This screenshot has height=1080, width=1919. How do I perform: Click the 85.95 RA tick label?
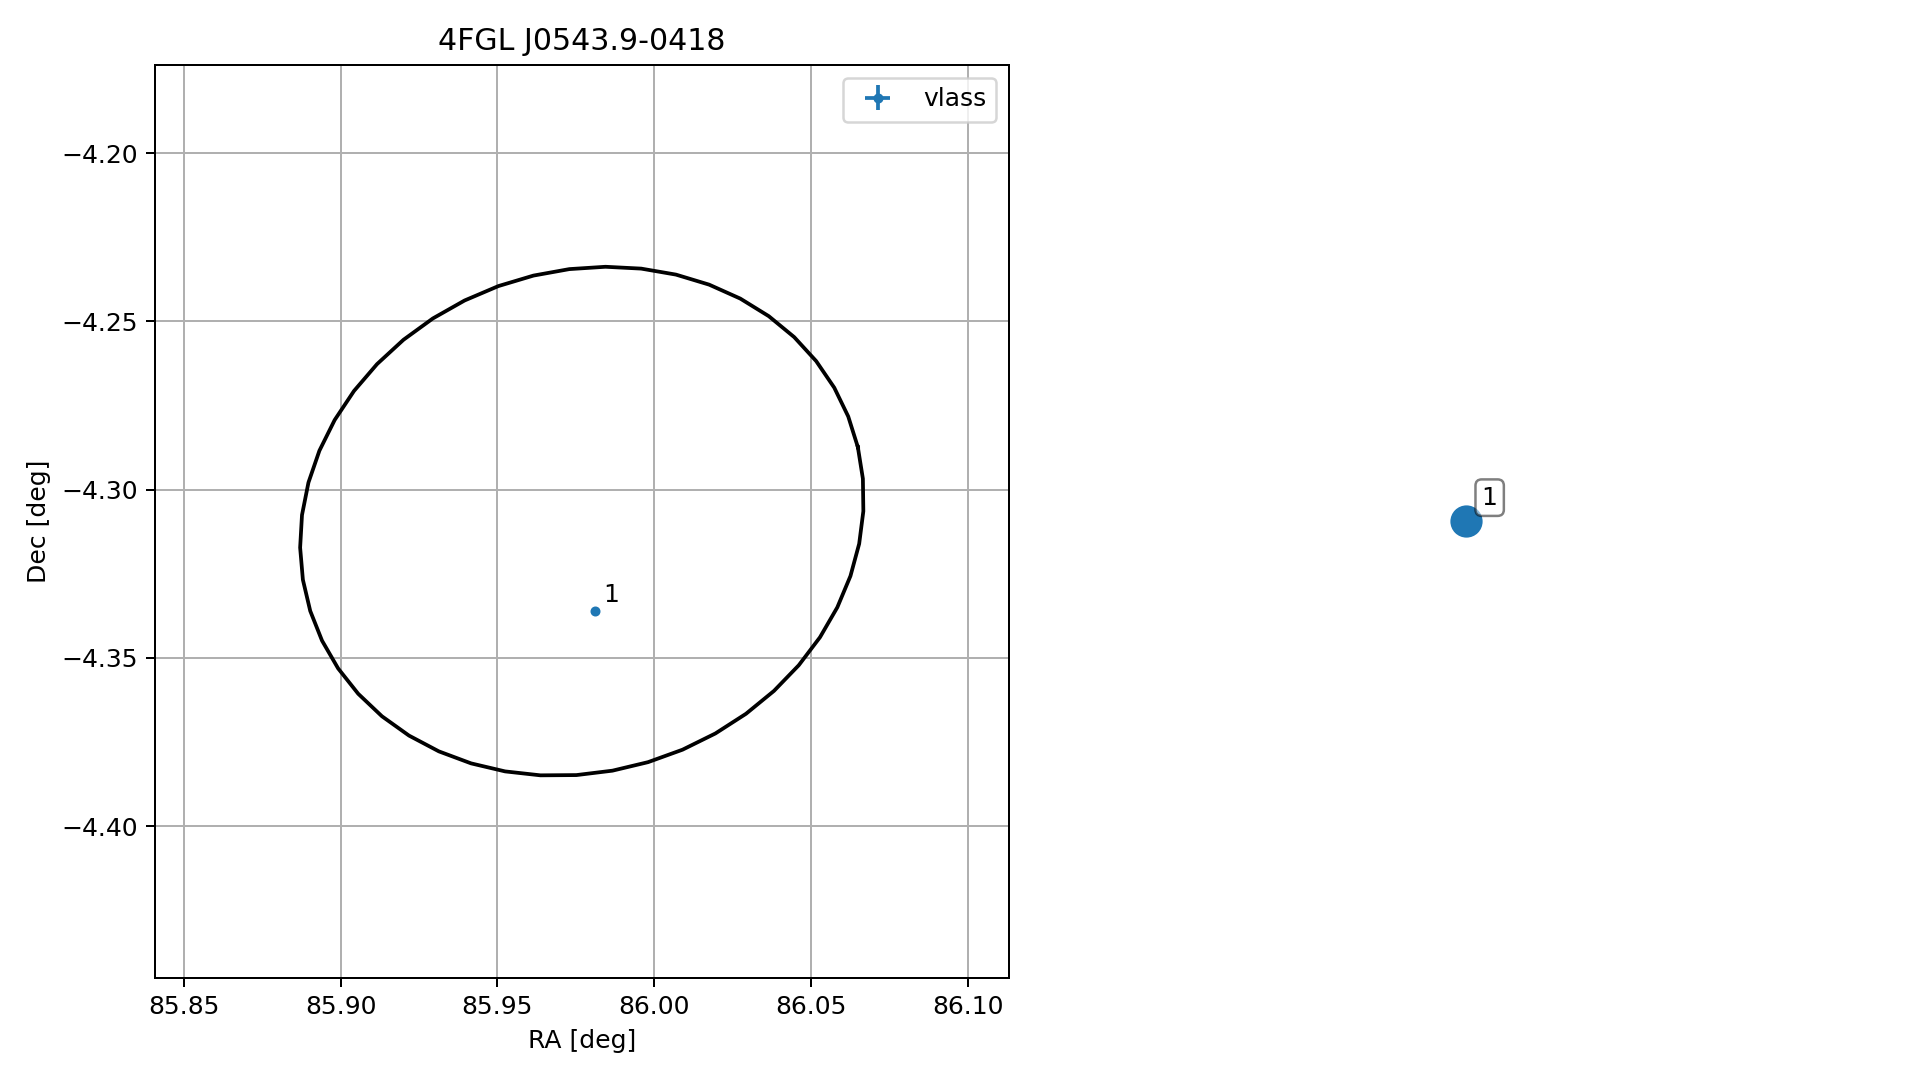497,1006
